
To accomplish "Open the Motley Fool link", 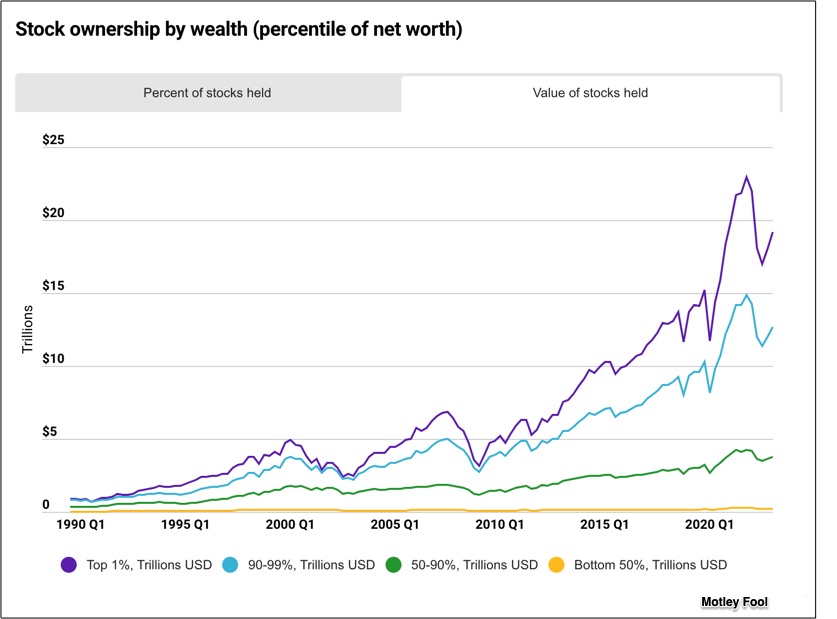I will coord(733,601).
